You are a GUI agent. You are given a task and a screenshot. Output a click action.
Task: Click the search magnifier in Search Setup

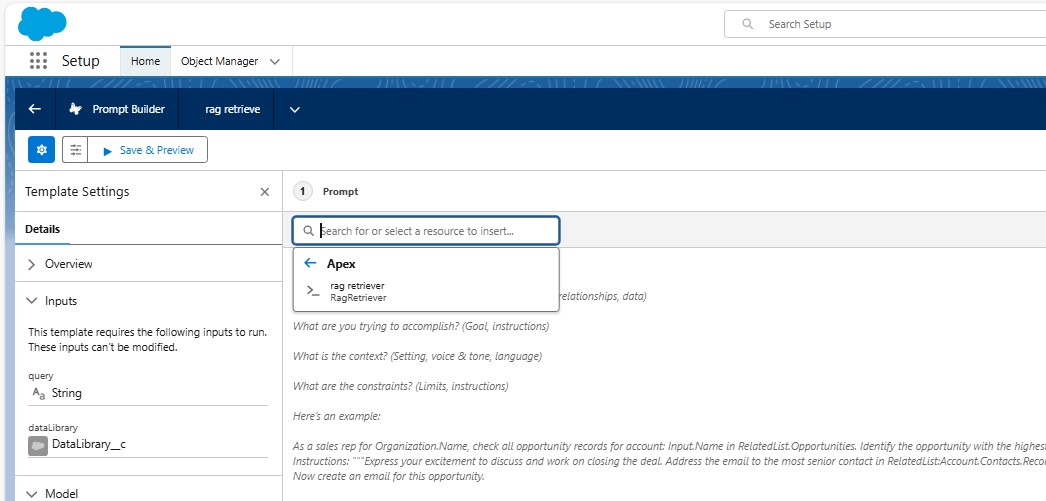point(748,24)
